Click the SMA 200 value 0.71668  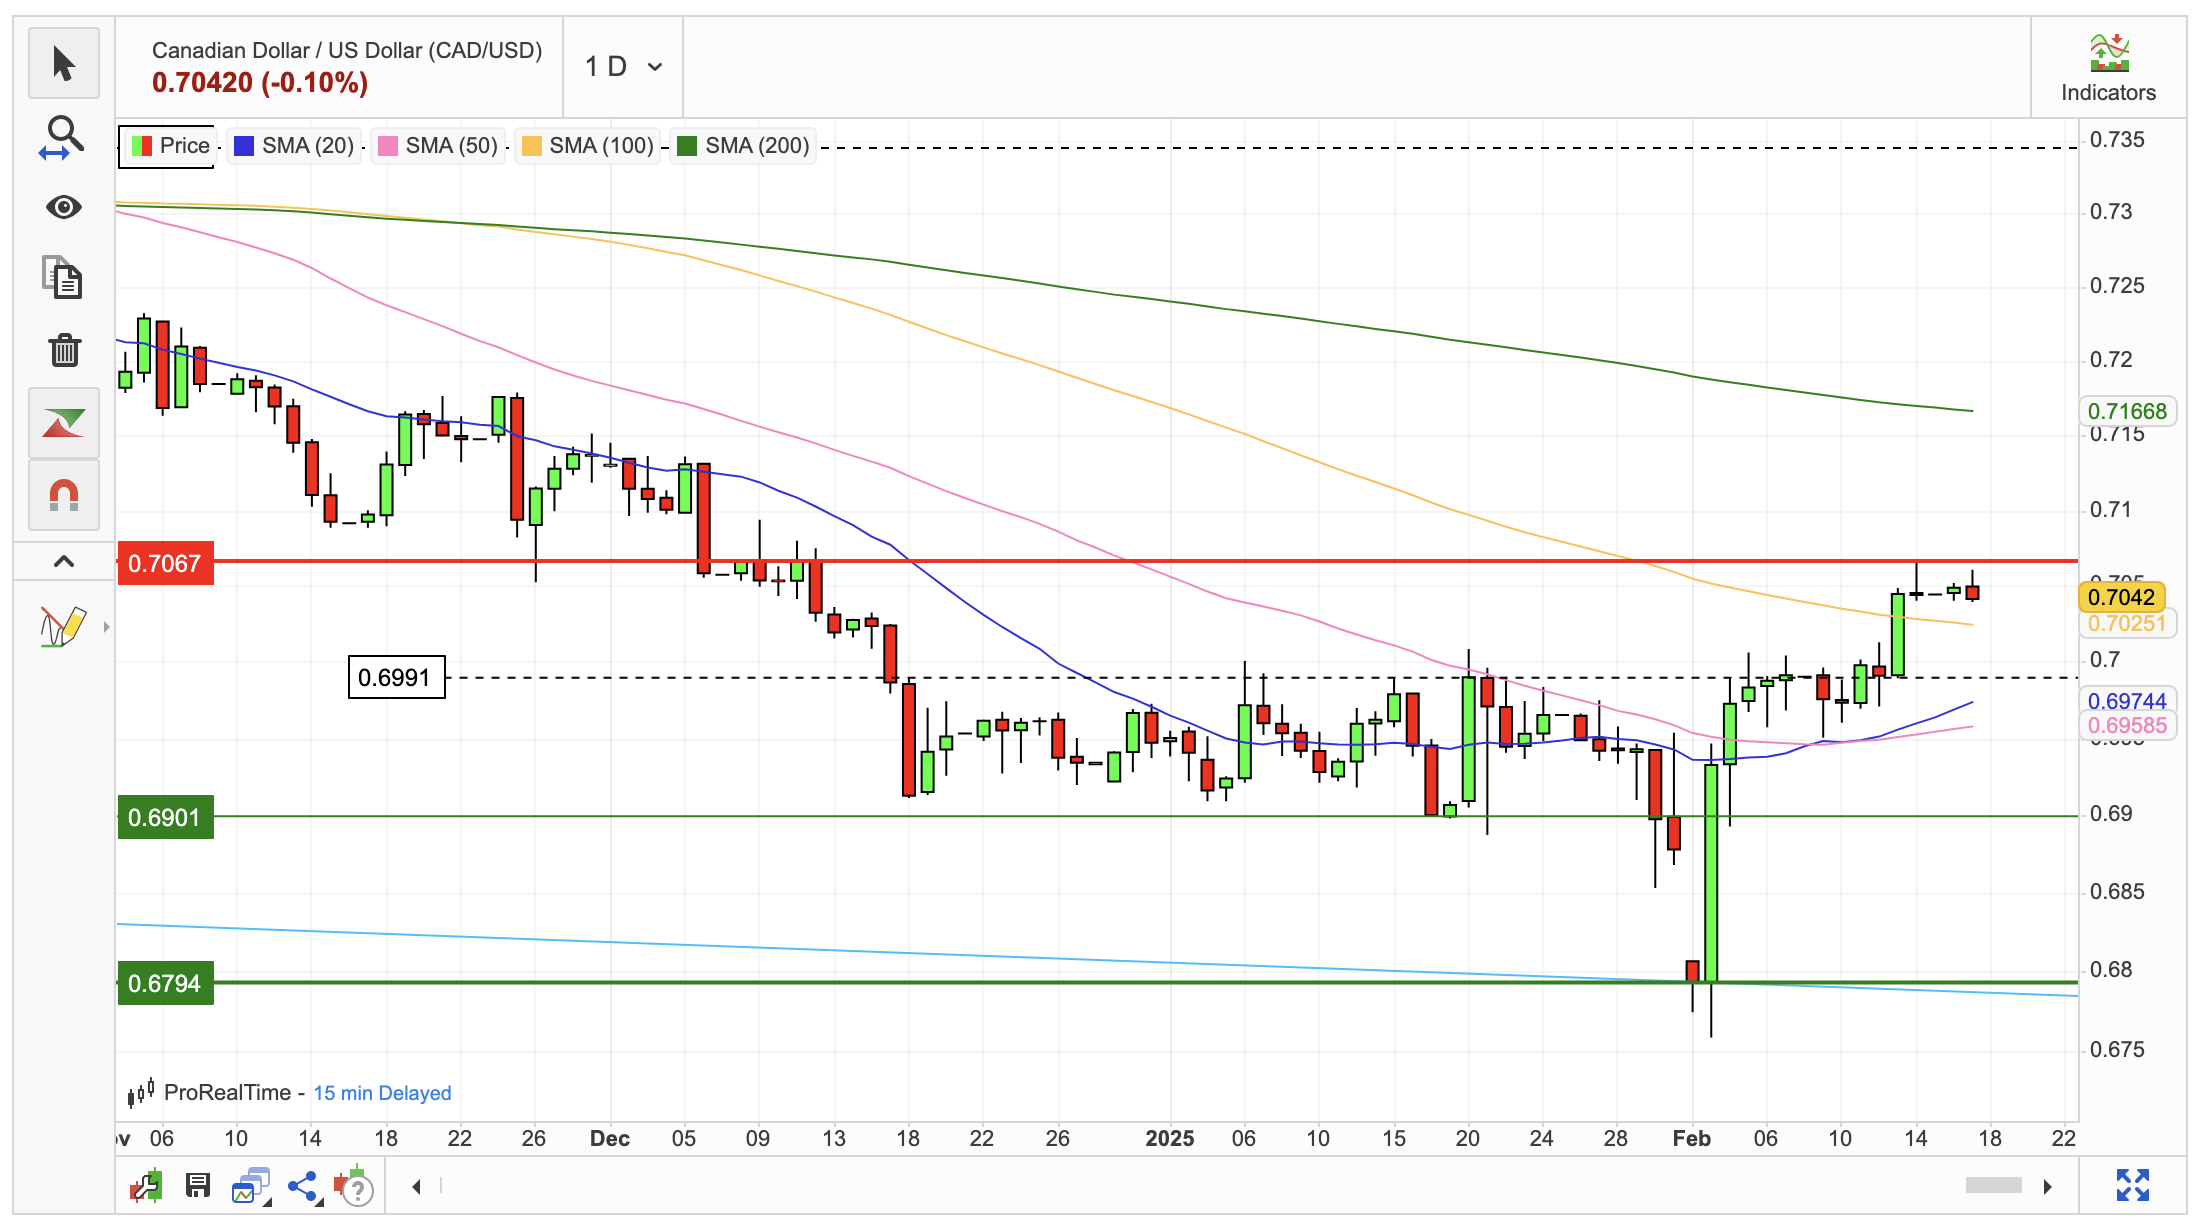tap(2127, 412)
